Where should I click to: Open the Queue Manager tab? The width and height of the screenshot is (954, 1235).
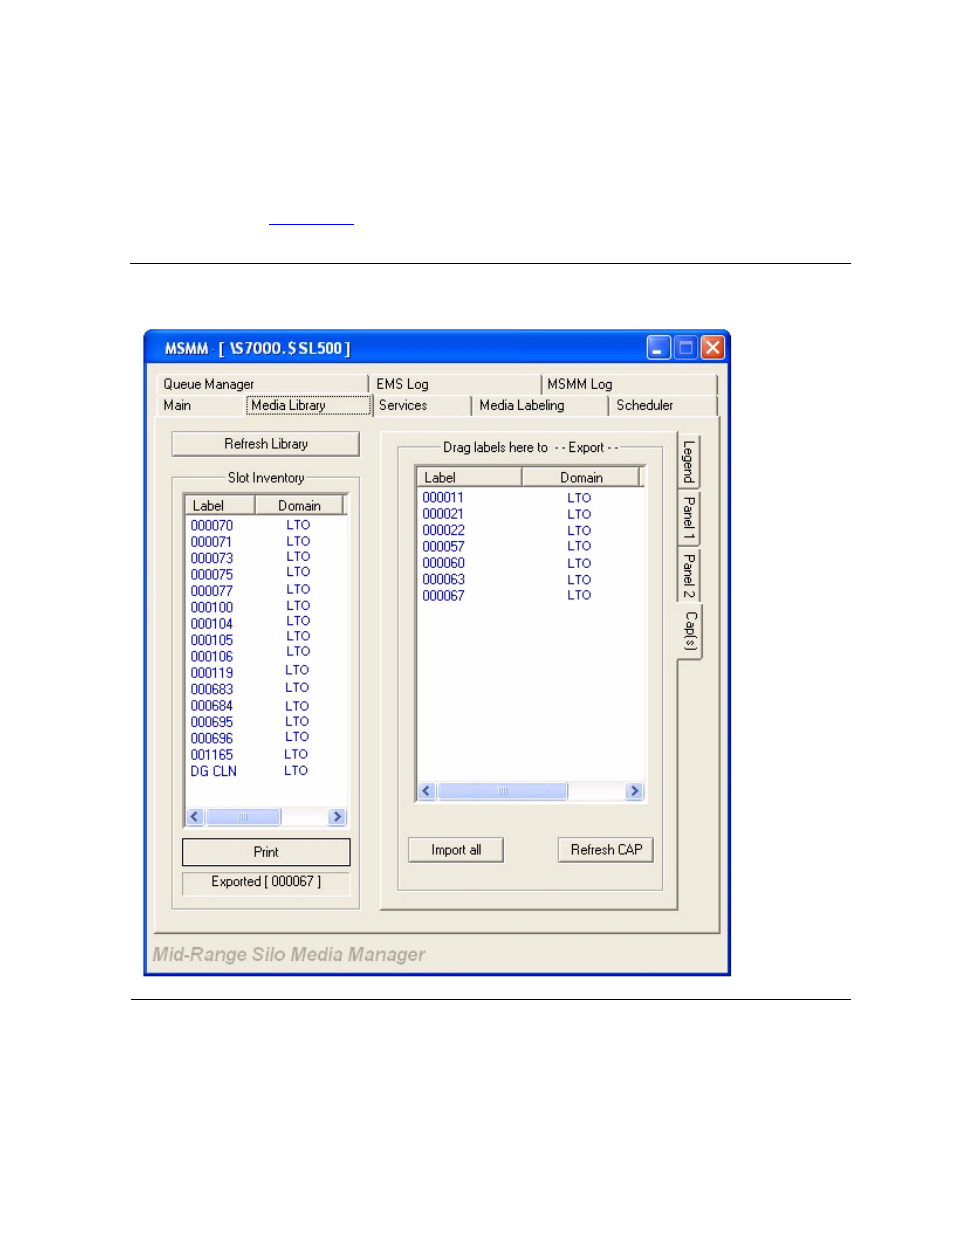(262, 384)
